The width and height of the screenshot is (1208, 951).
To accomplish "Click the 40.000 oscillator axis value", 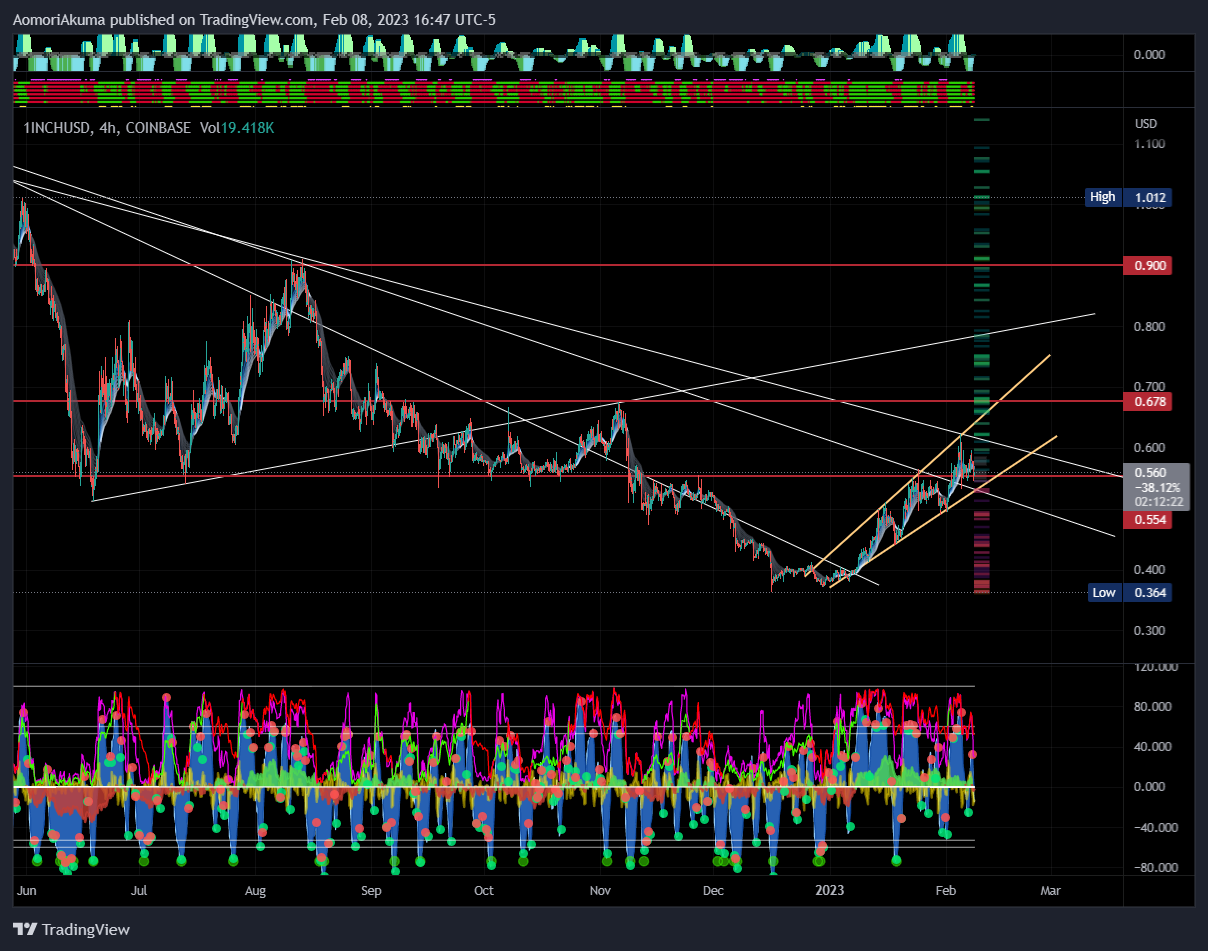I will pos(1153,746).
